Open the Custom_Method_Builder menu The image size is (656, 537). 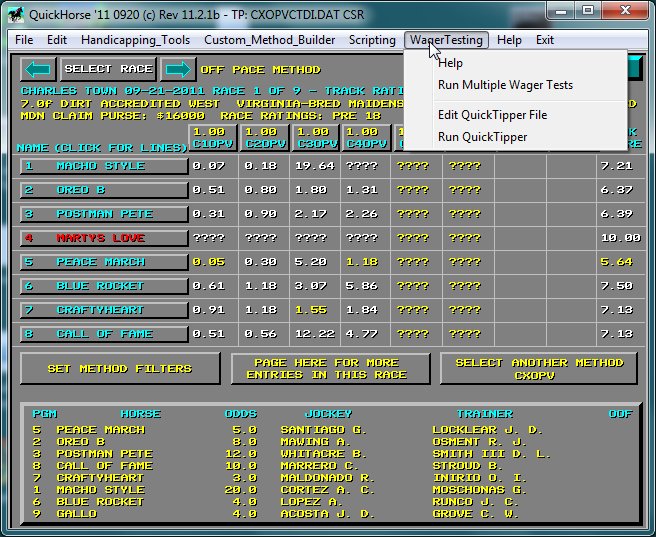tap(270, 40)
